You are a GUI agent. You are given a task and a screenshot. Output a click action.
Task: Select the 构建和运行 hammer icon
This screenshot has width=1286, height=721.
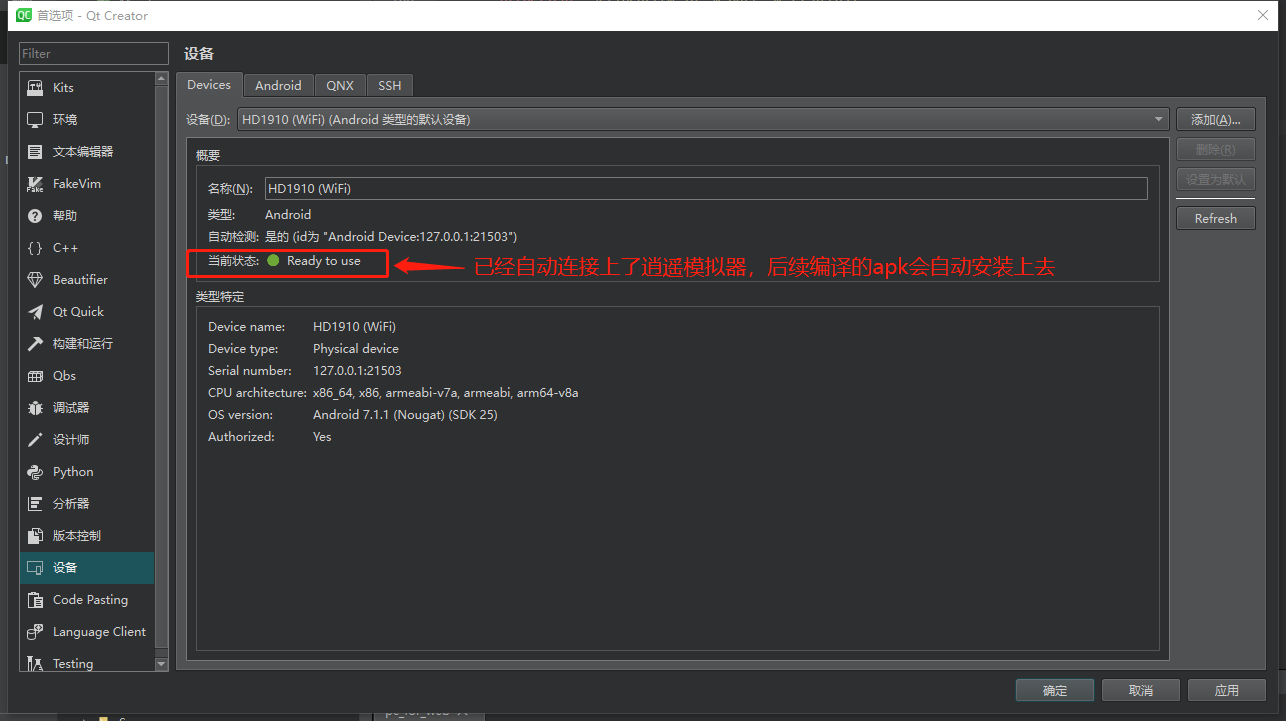35,344
